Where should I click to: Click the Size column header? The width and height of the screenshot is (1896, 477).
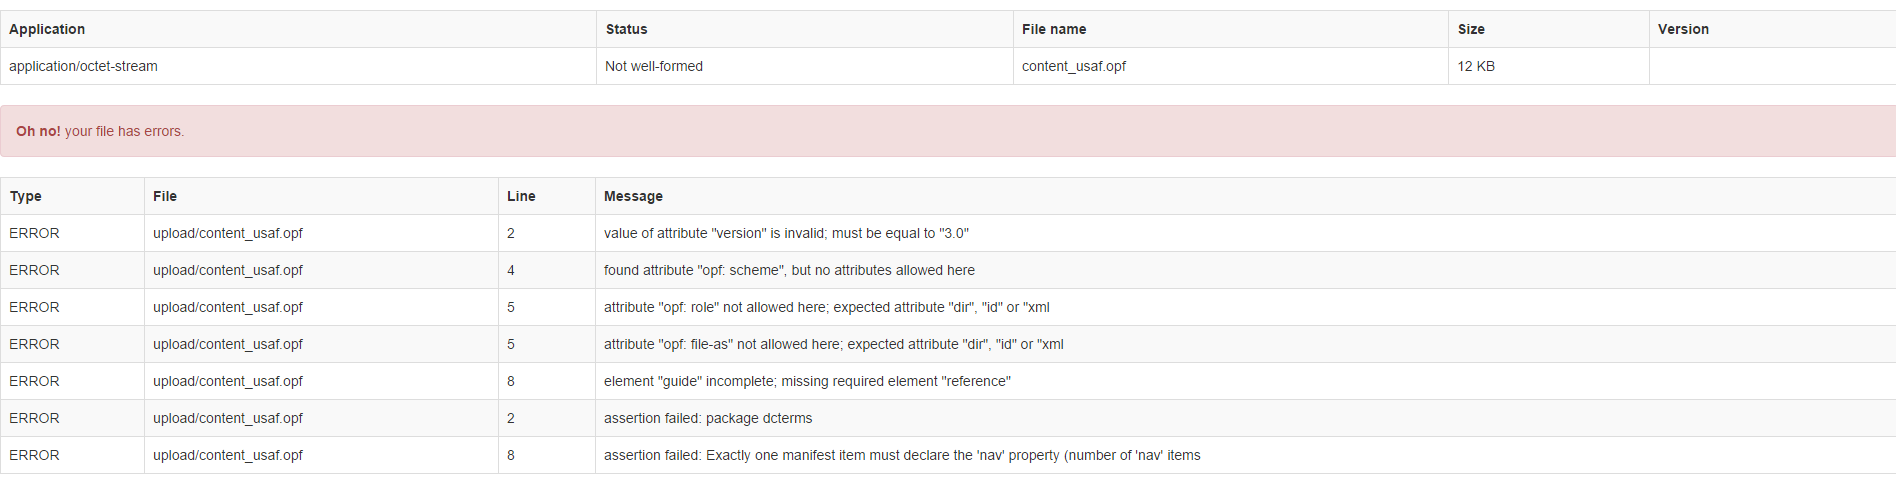click(1470, 29)
